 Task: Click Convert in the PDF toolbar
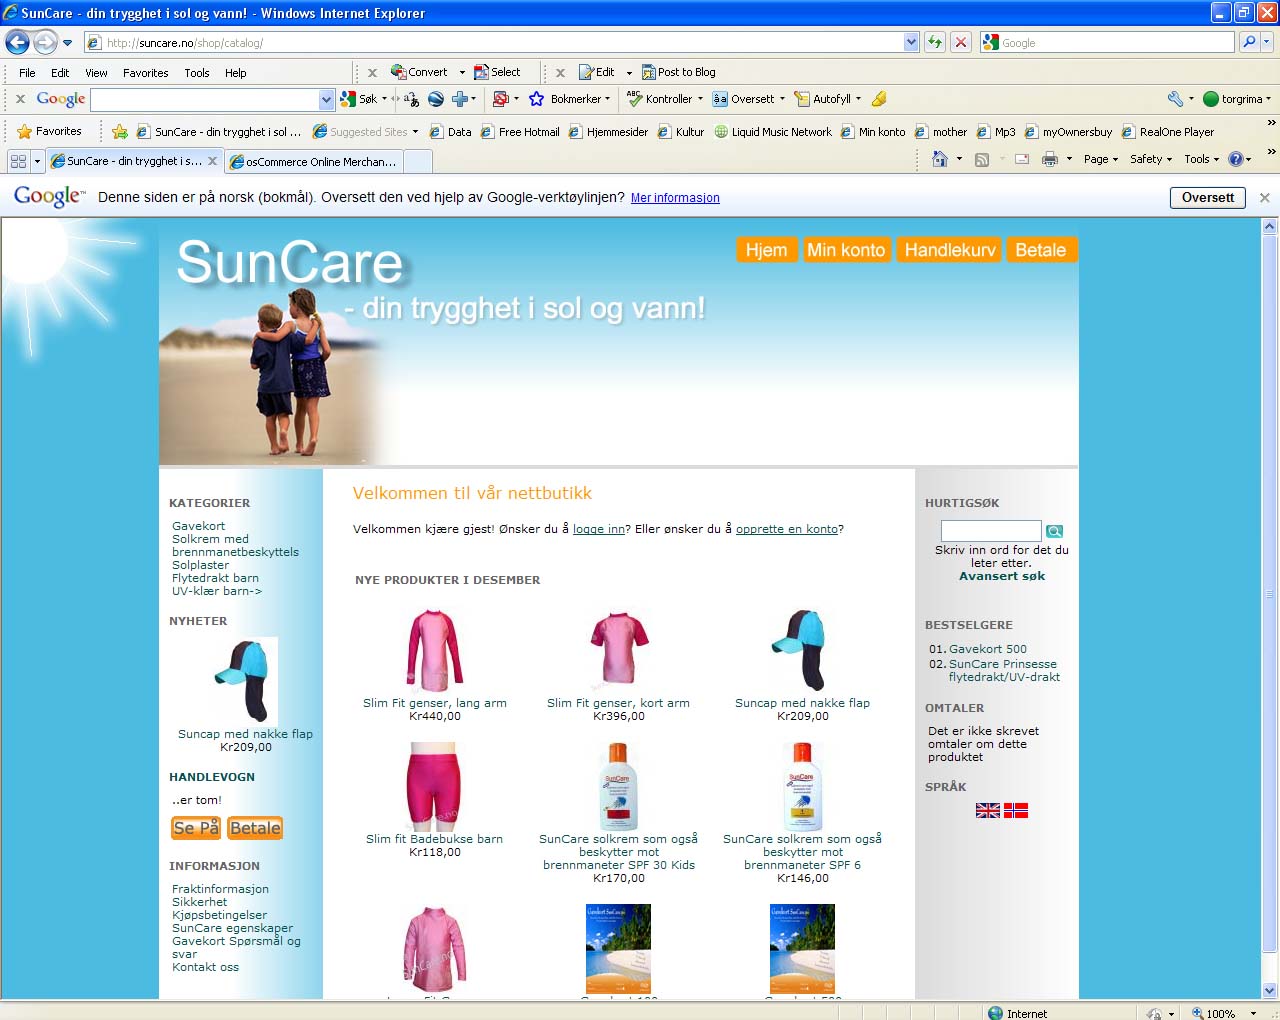[x=419, y=72]
